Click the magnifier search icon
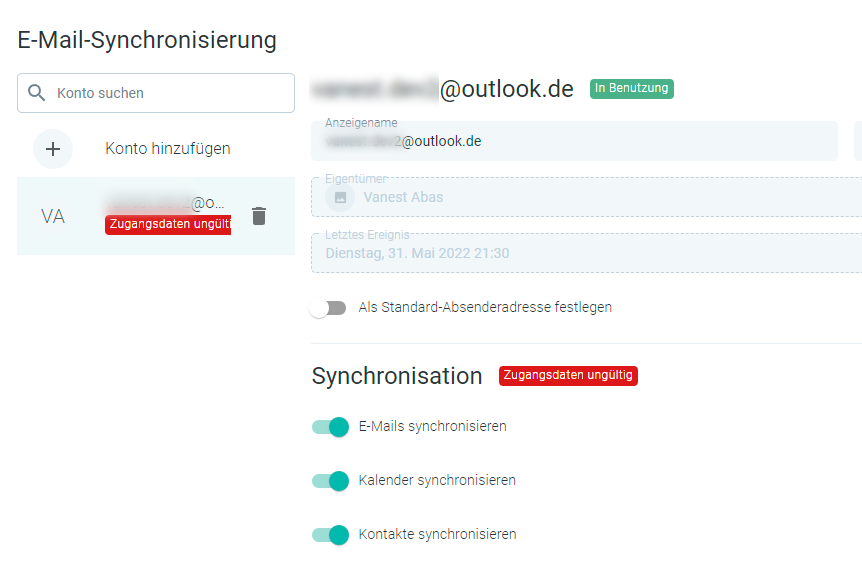862x568 pixels. pyautogui.click(x=36, y=93)
